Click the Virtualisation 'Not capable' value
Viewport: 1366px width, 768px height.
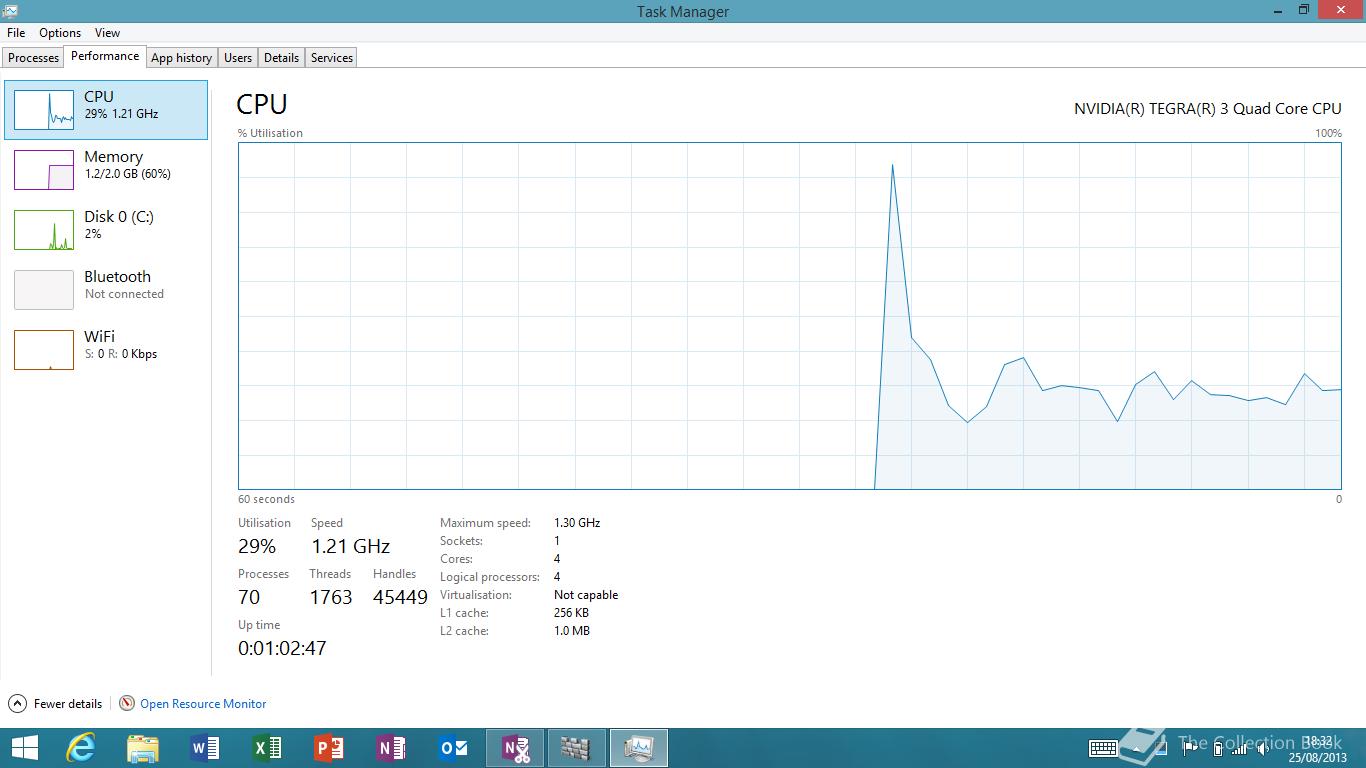pyautogui.click(x=586, y=595)
